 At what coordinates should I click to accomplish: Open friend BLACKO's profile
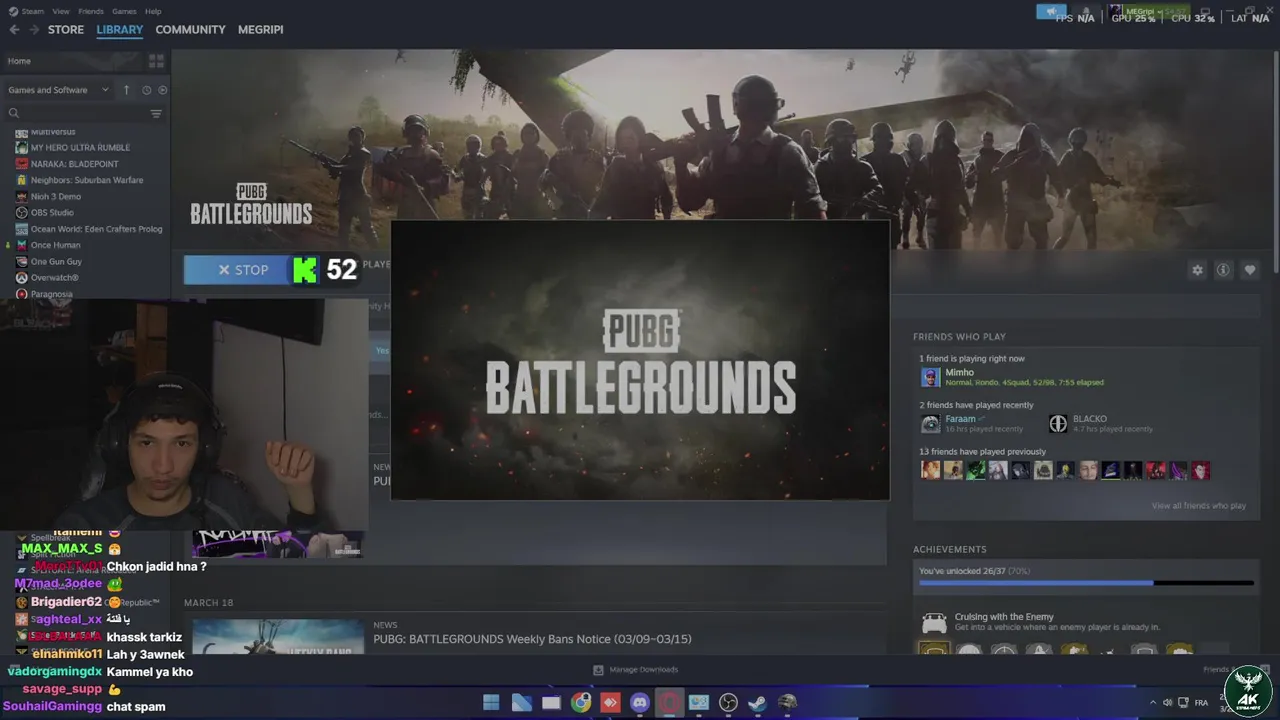[1090, 419]
